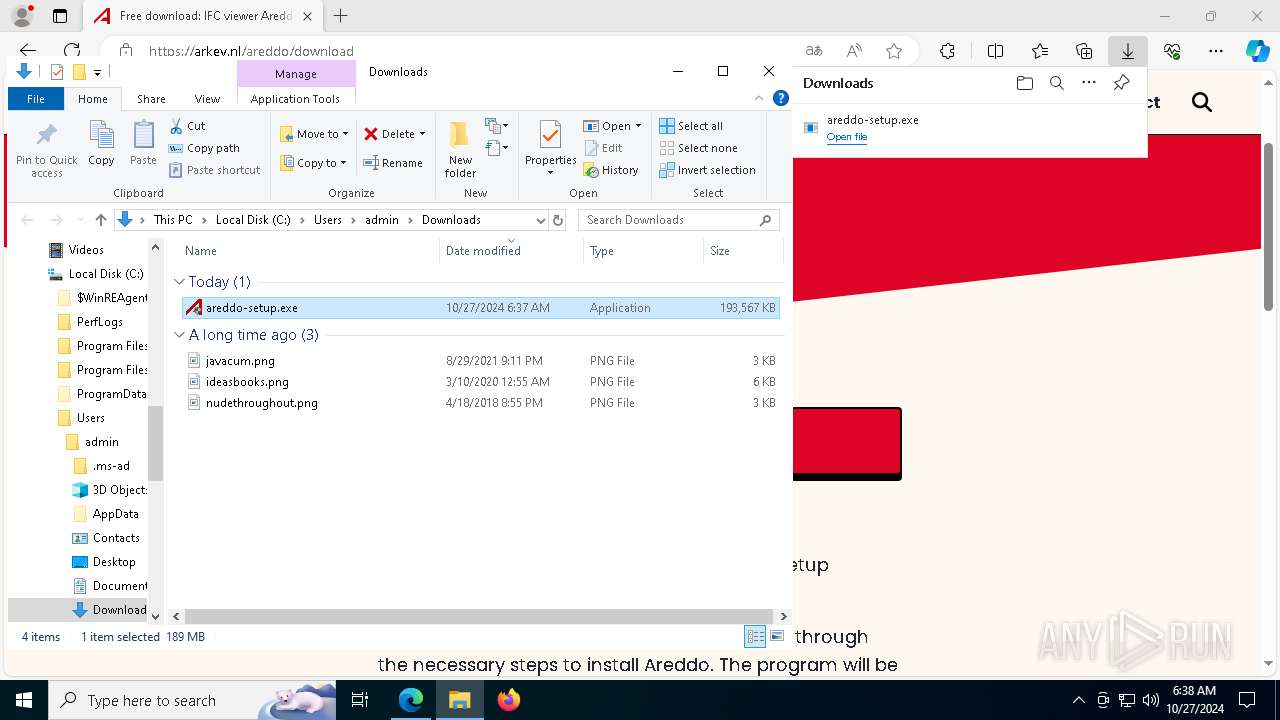This screenshot has width=1280, height=720.
Task: Collapse A long time ago group
Action: click(x=180, y=335)
